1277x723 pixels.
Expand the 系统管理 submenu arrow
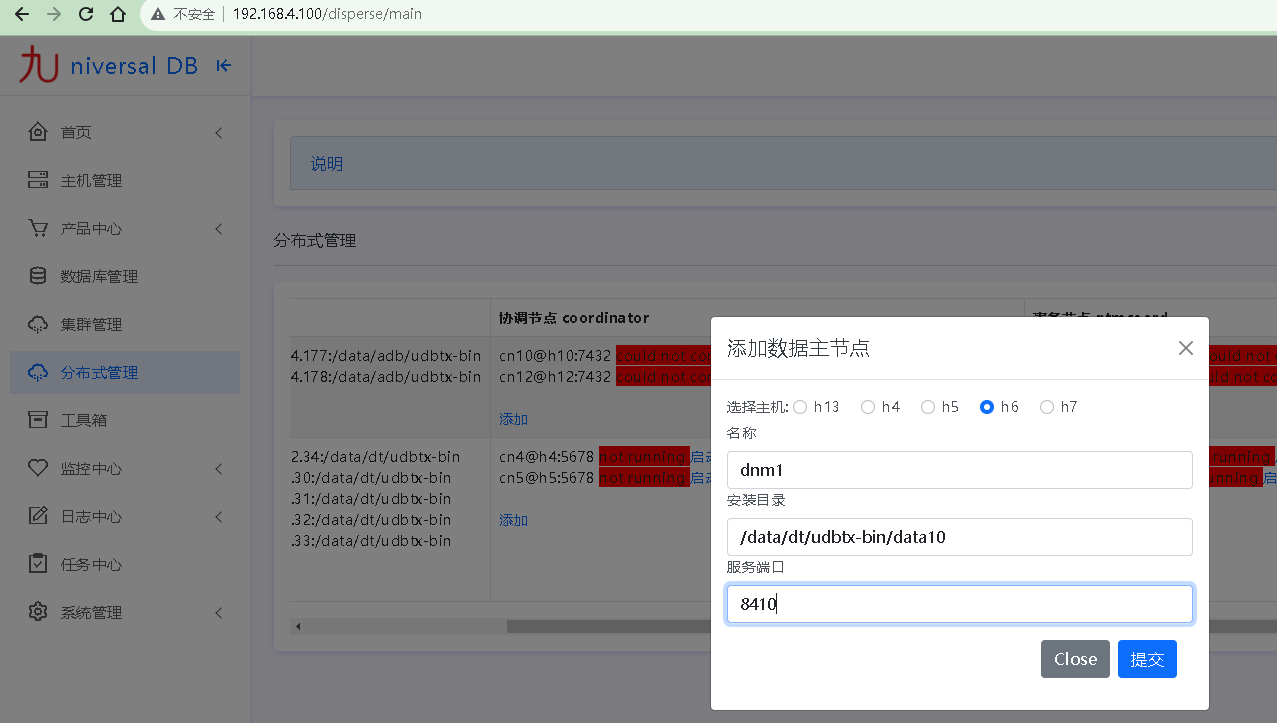[218, 612]
